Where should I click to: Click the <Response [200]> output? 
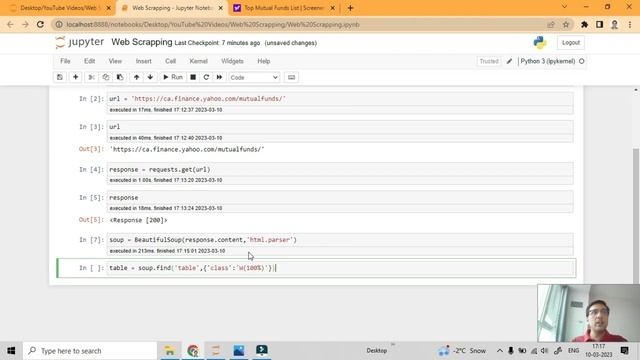138,220
